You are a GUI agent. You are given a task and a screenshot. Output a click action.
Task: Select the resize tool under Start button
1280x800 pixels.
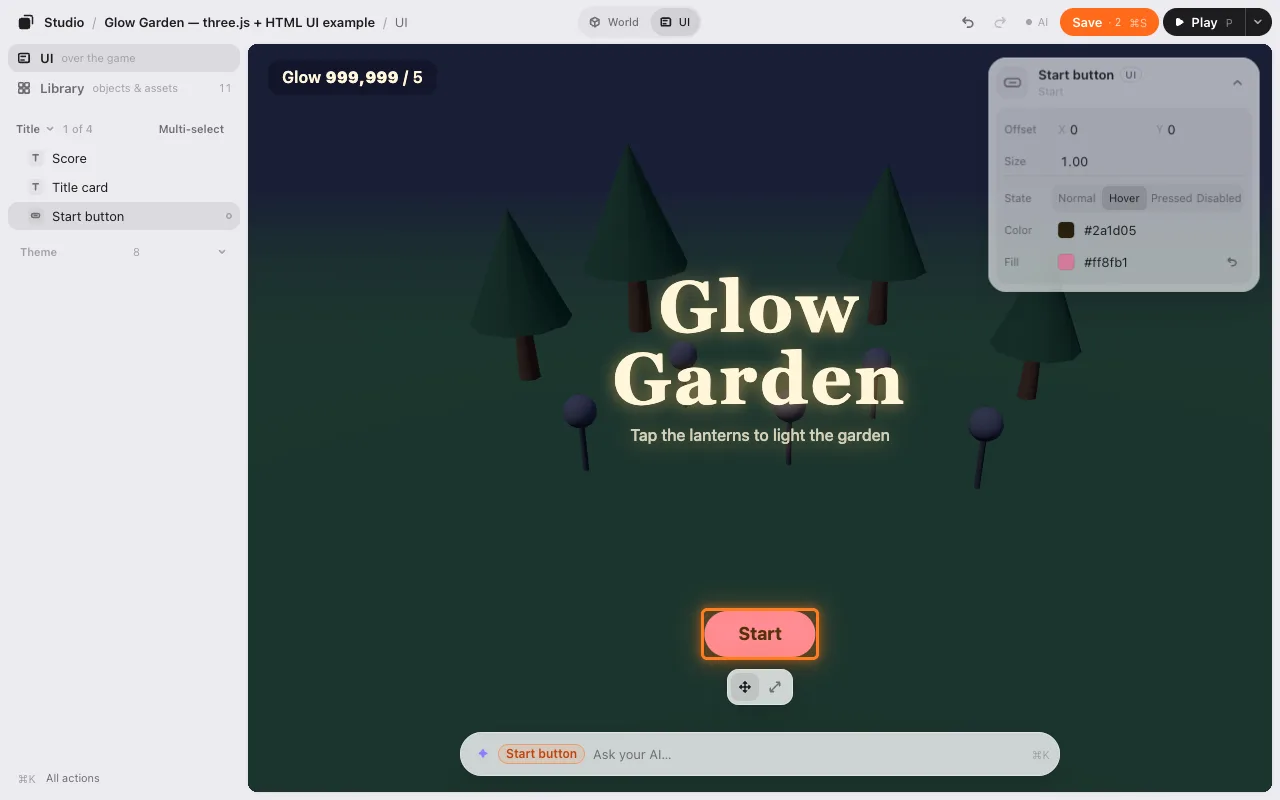tap(775, 687)
